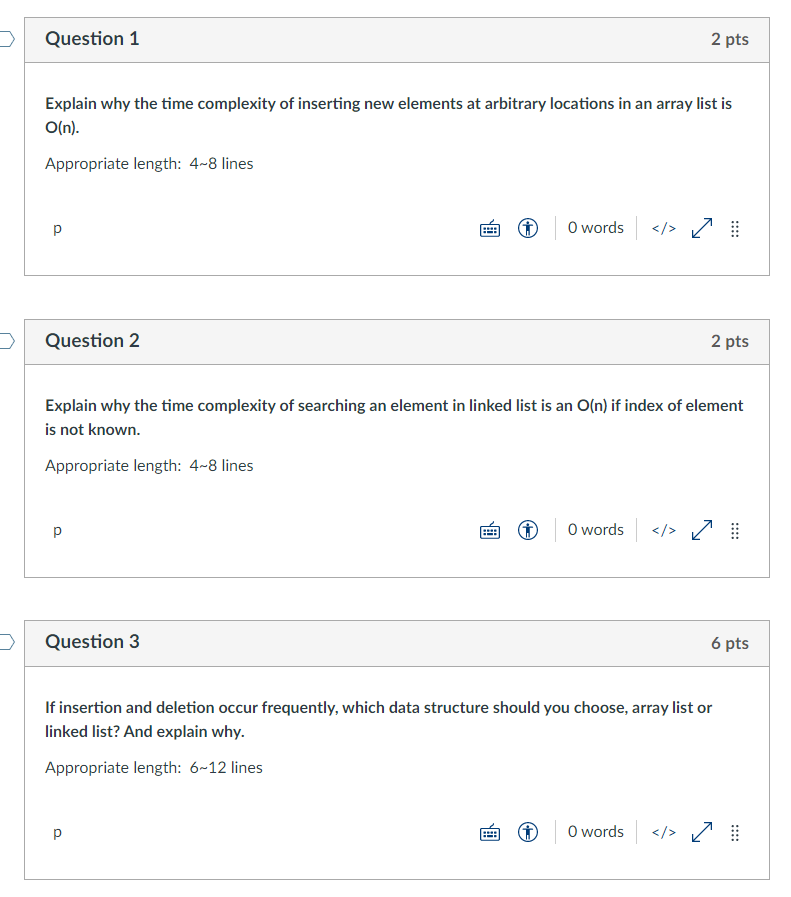Select the Question 1 header bar
The height and width of the screenshot is (897, 791).
tap(395, 39)
